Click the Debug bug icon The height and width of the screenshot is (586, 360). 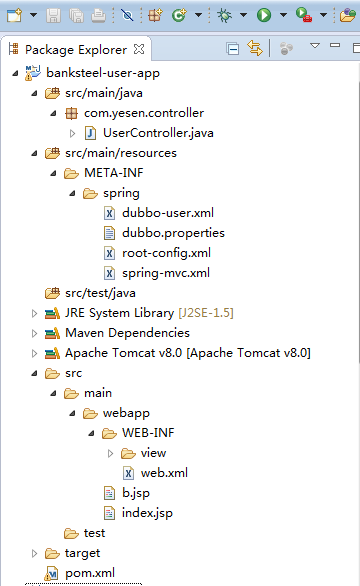click(224, 15)
